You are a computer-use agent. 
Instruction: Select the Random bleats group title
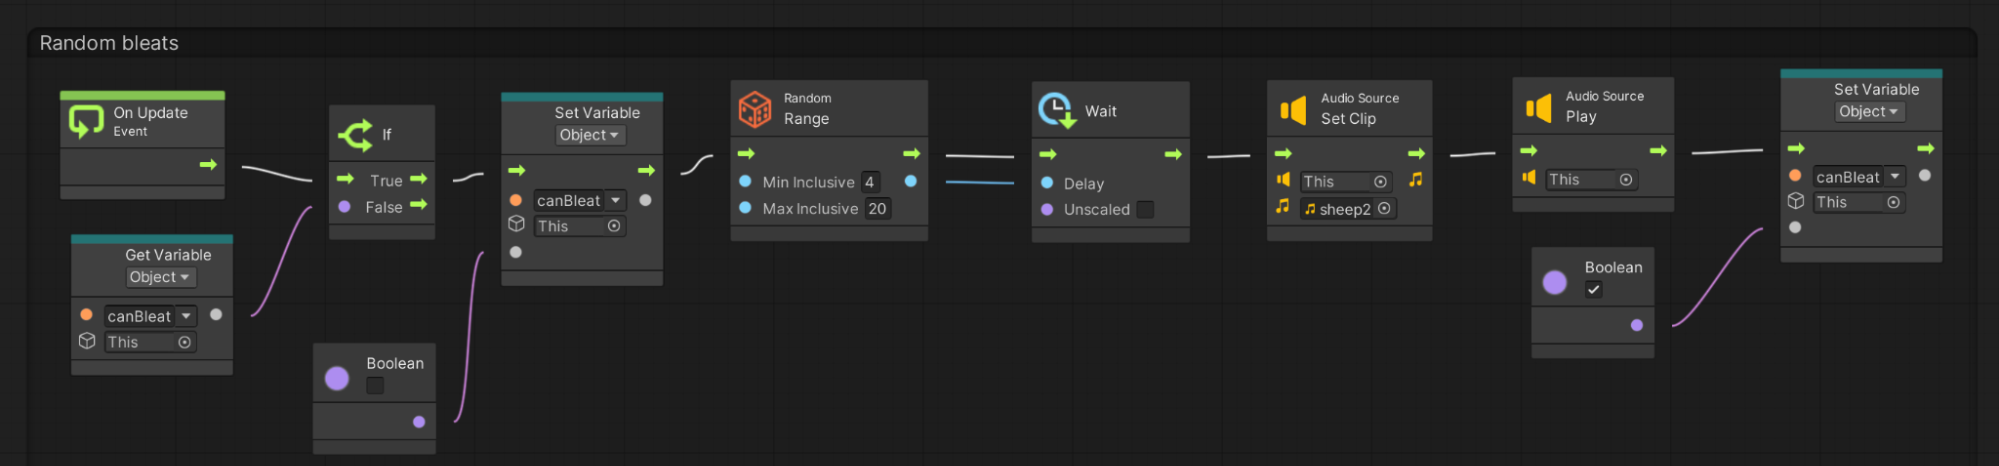109,43
